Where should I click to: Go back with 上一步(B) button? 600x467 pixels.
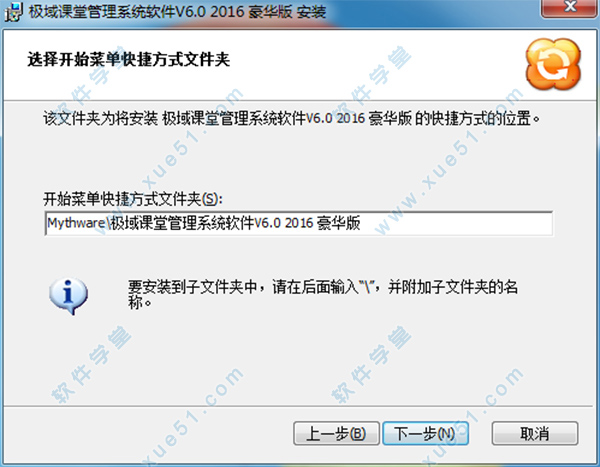coord(336,433)
